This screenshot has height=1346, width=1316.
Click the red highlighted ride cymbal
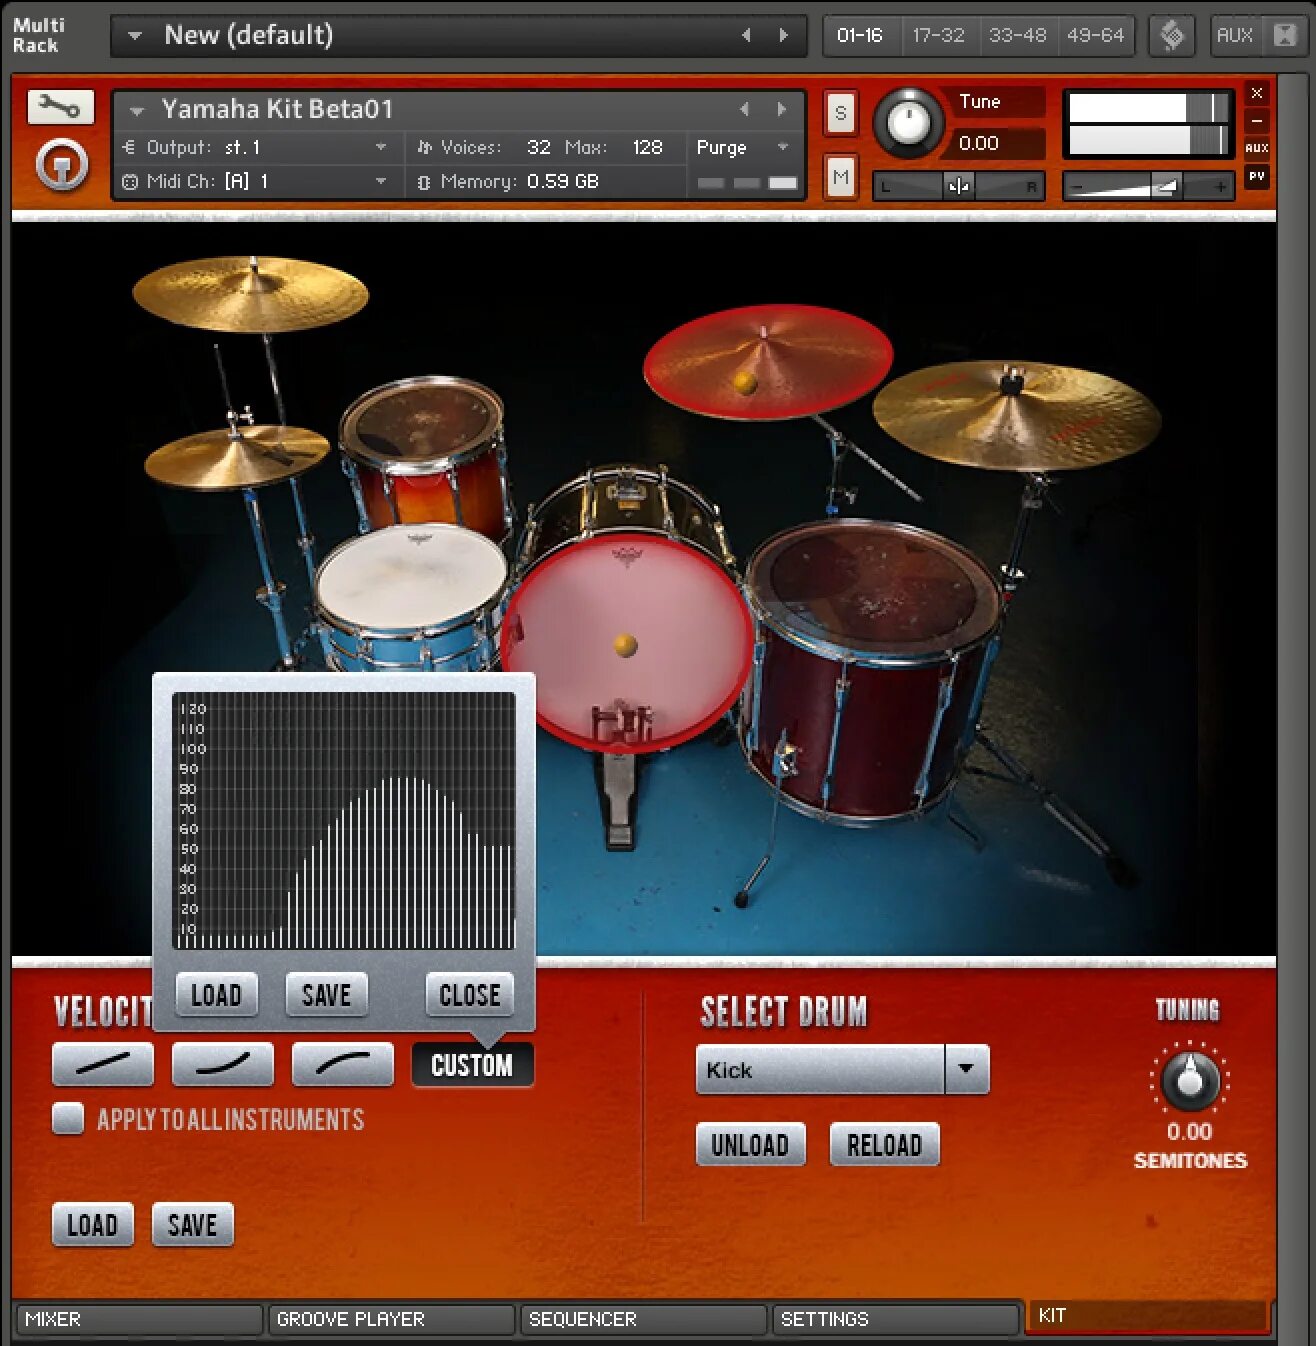coord(767,362)
